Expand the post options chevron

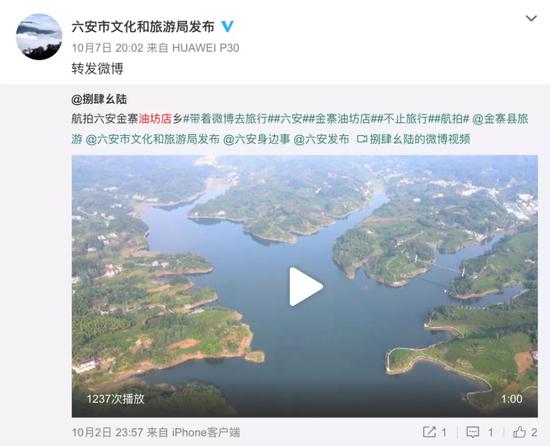(x=531, y=18)
